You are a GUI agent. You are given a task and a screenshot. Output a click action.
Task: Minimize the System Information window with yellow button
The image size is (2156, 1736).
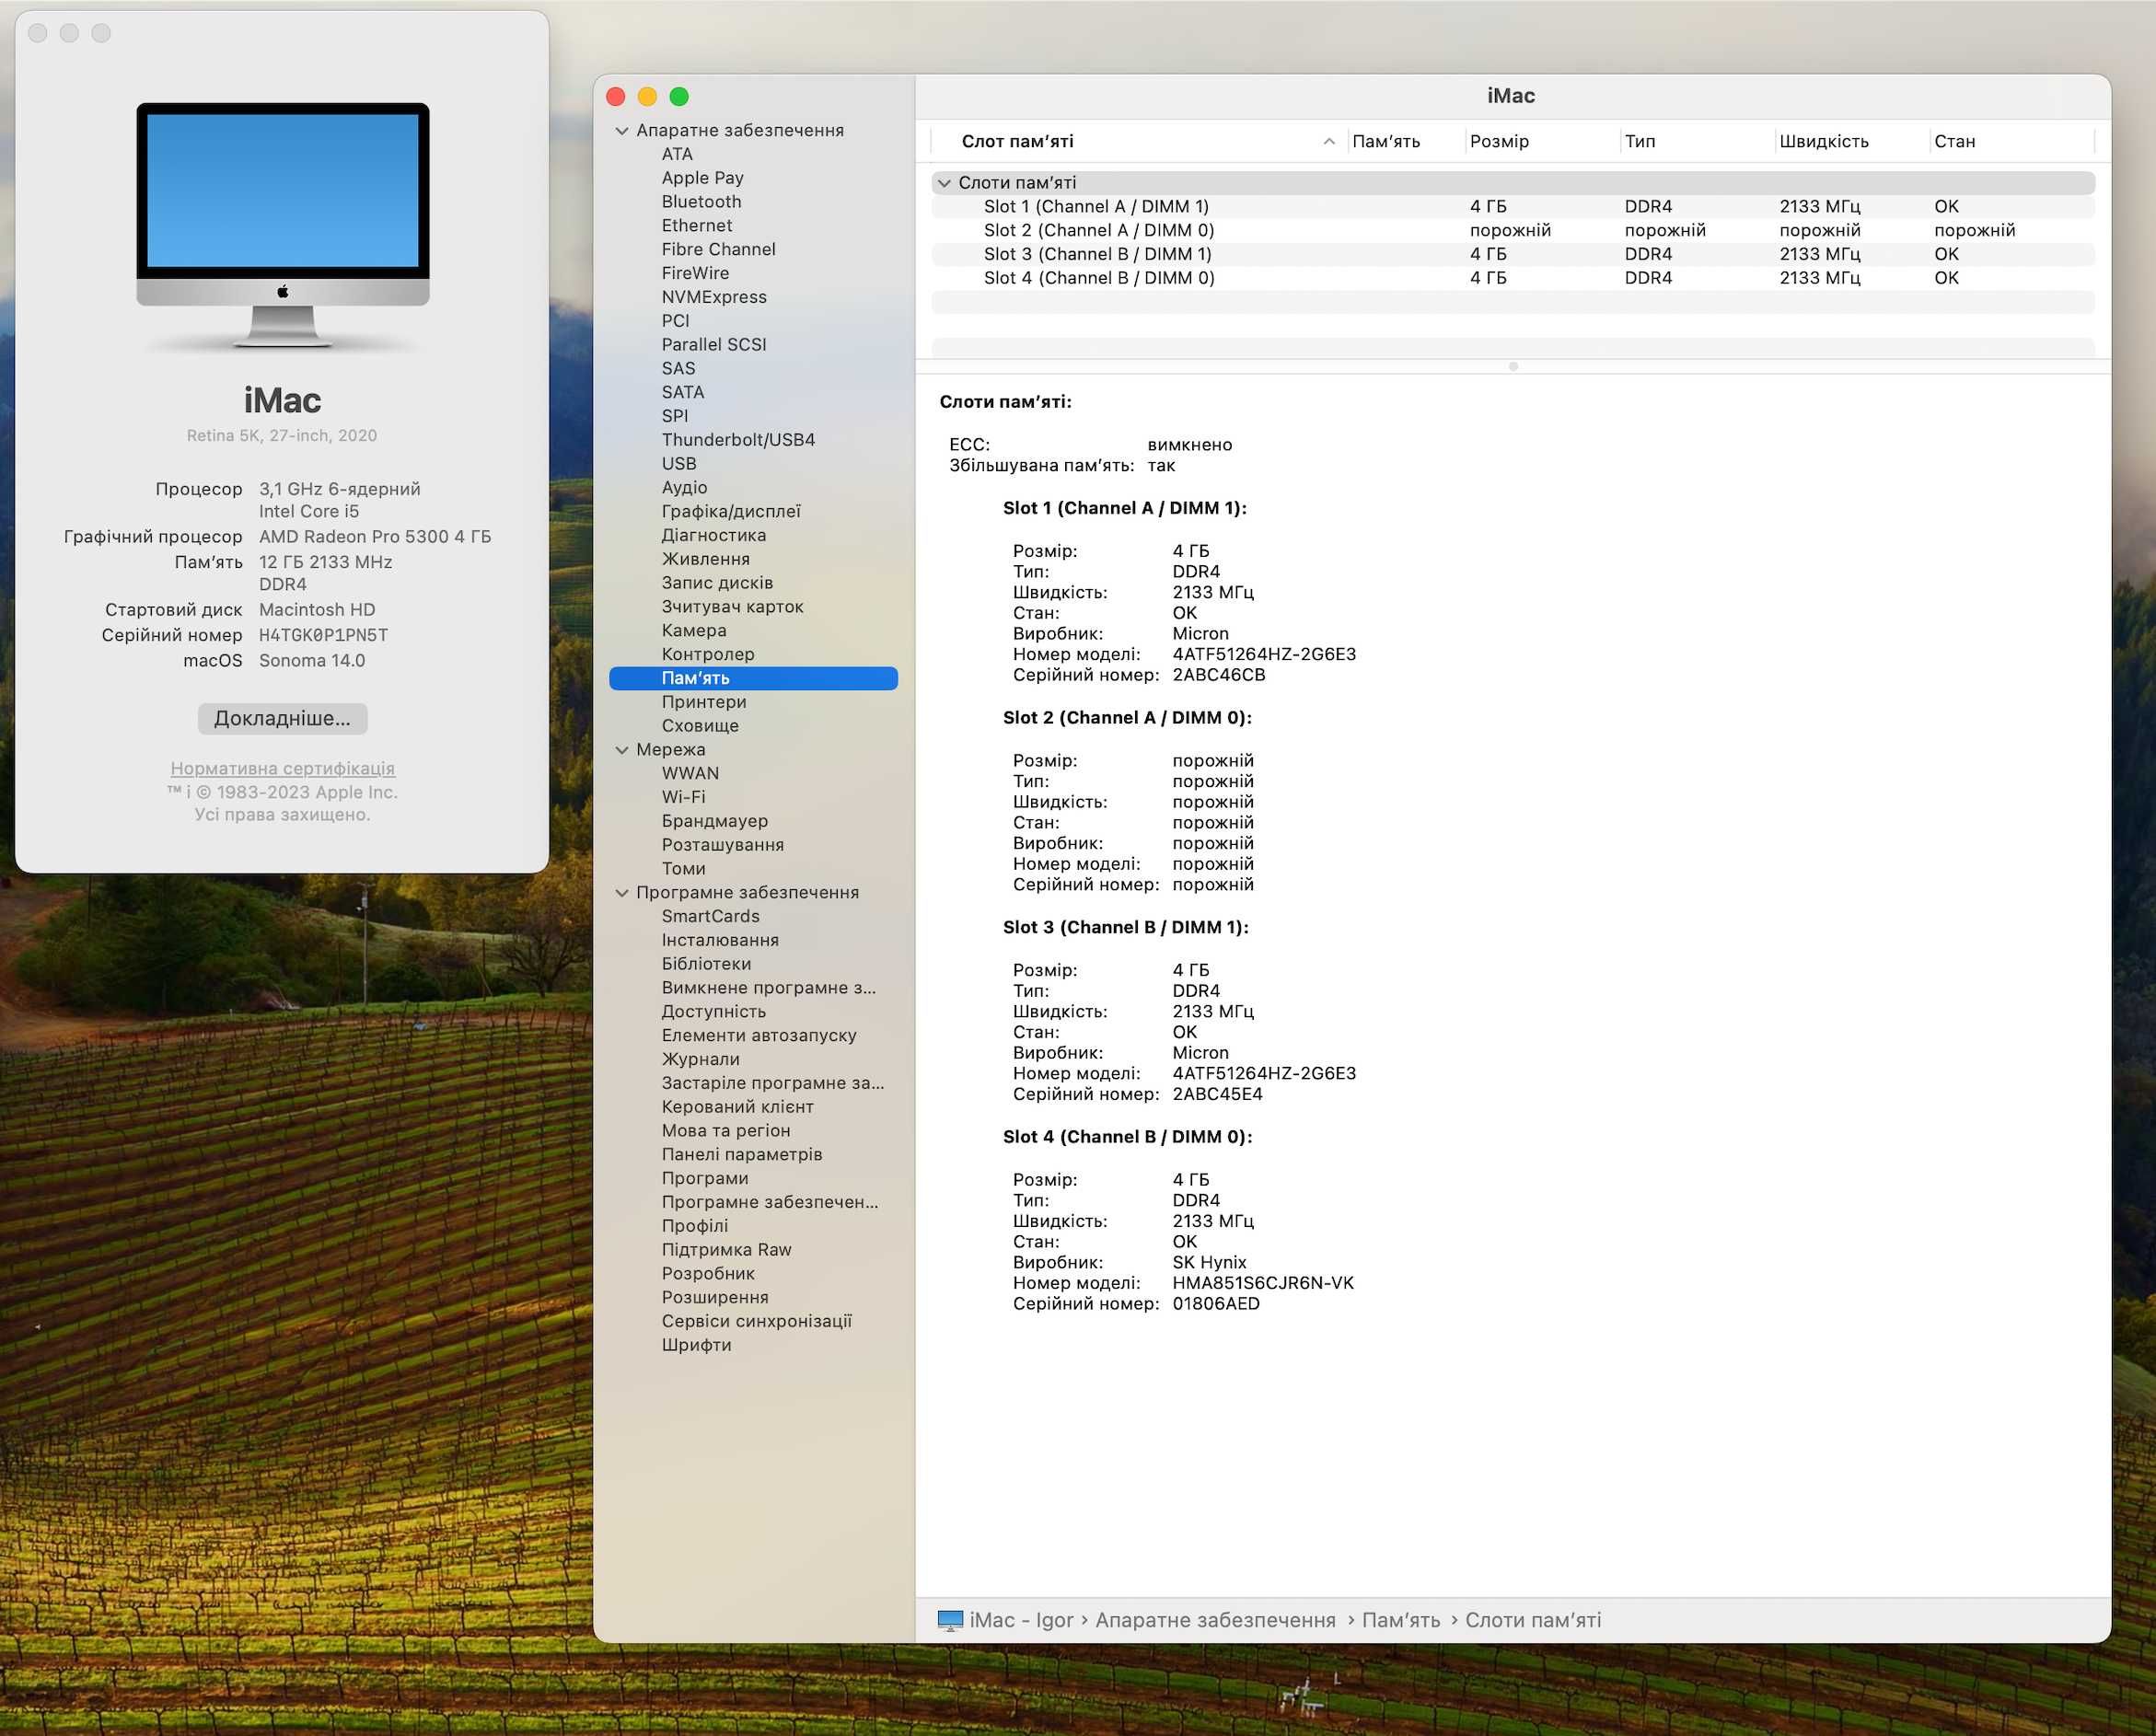coord(648,96)
